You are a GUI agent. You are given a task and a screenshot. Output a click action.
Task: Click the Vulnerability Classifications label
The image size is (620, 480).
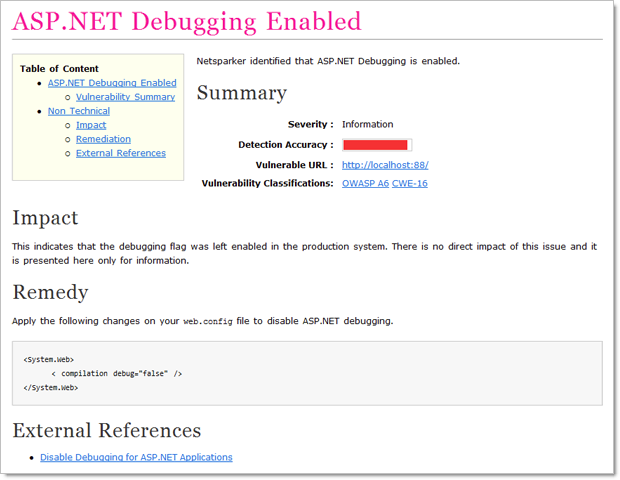(x=268, y=183)
